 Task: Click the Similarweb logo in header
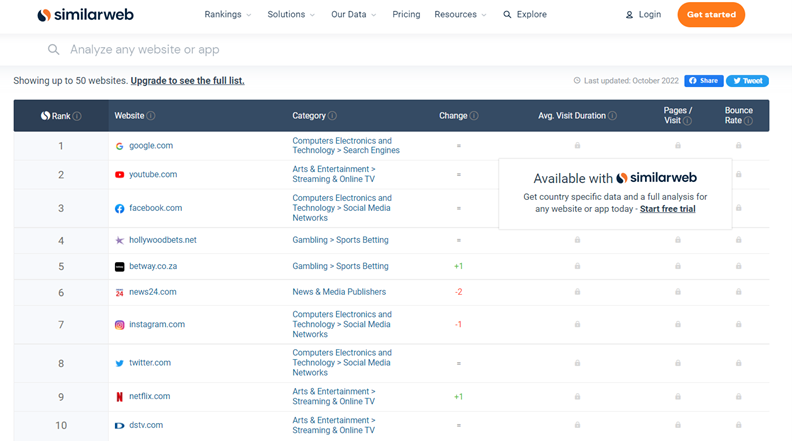[85, 15]
